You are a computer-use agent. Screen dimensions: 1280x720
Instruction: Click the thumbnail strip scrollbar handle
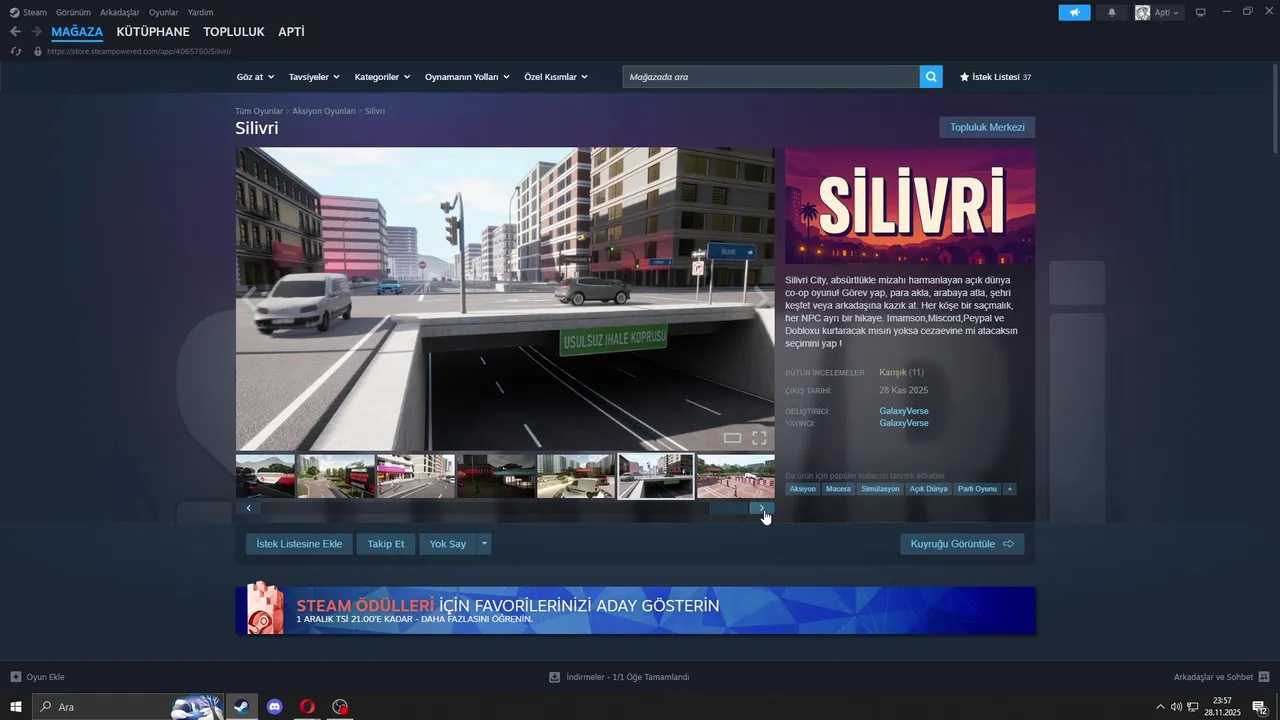[728, 508]
